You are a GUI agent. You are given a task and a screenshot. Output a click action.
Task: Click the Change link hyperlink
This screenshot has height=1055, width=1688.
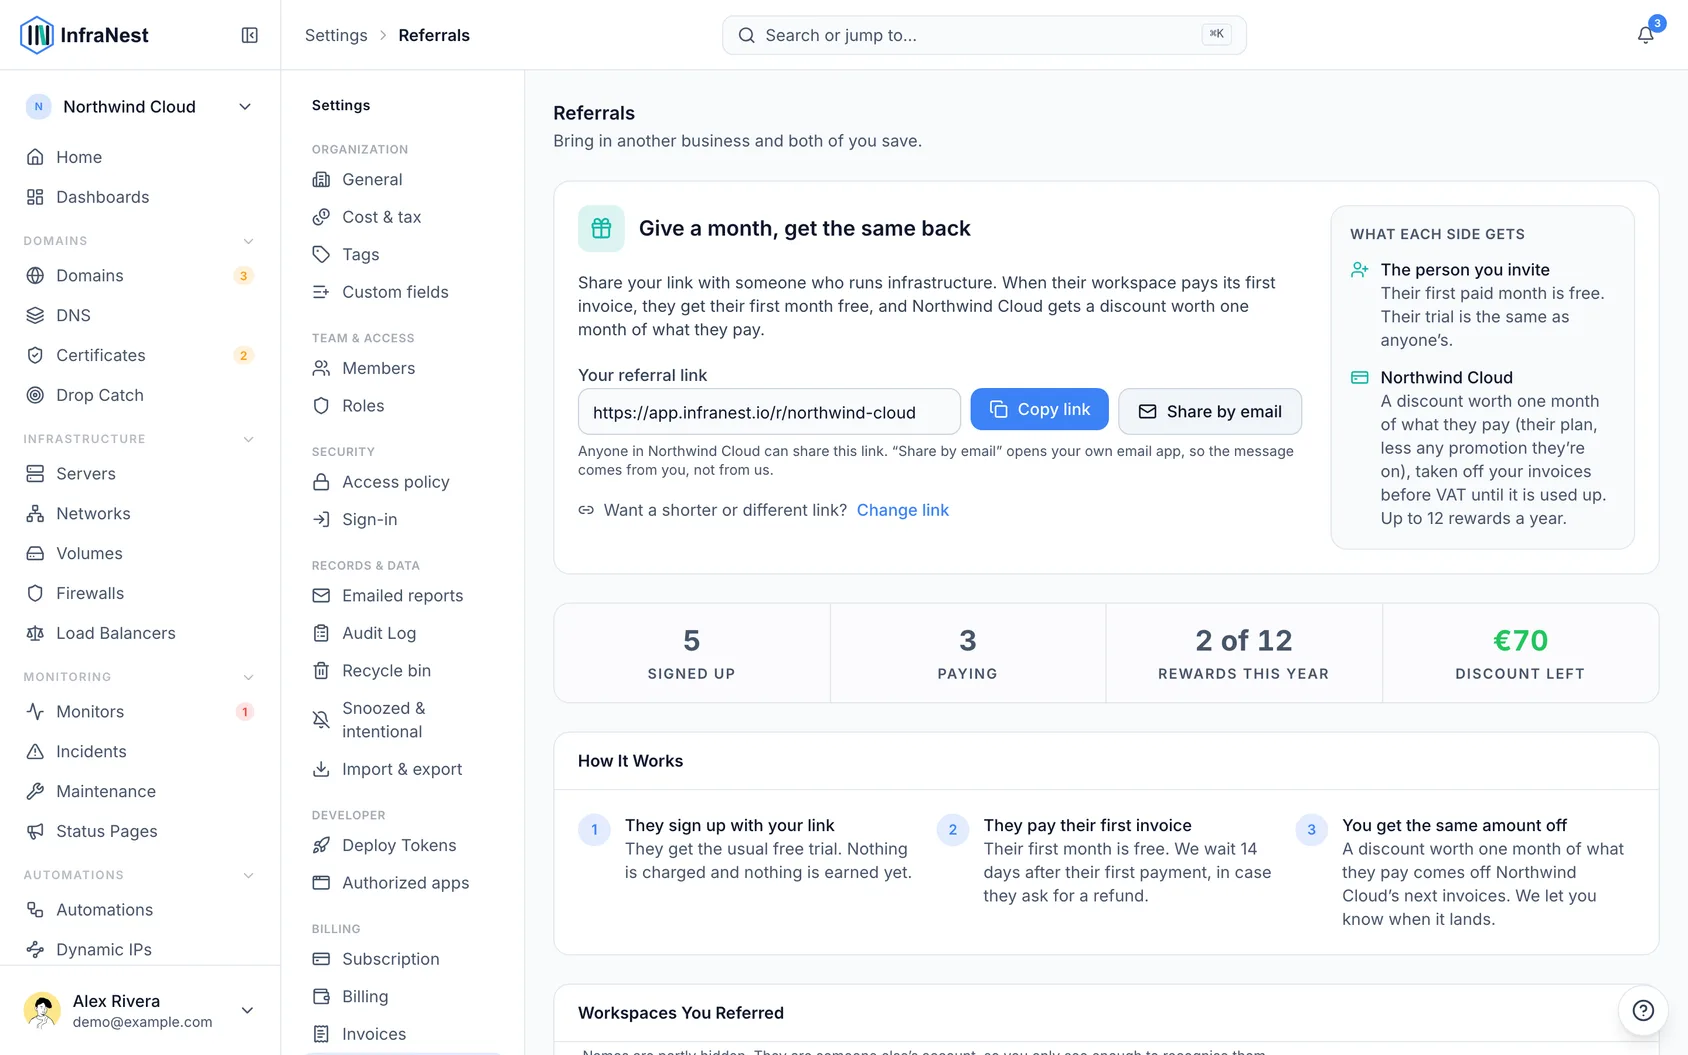(x=903, y=510)
